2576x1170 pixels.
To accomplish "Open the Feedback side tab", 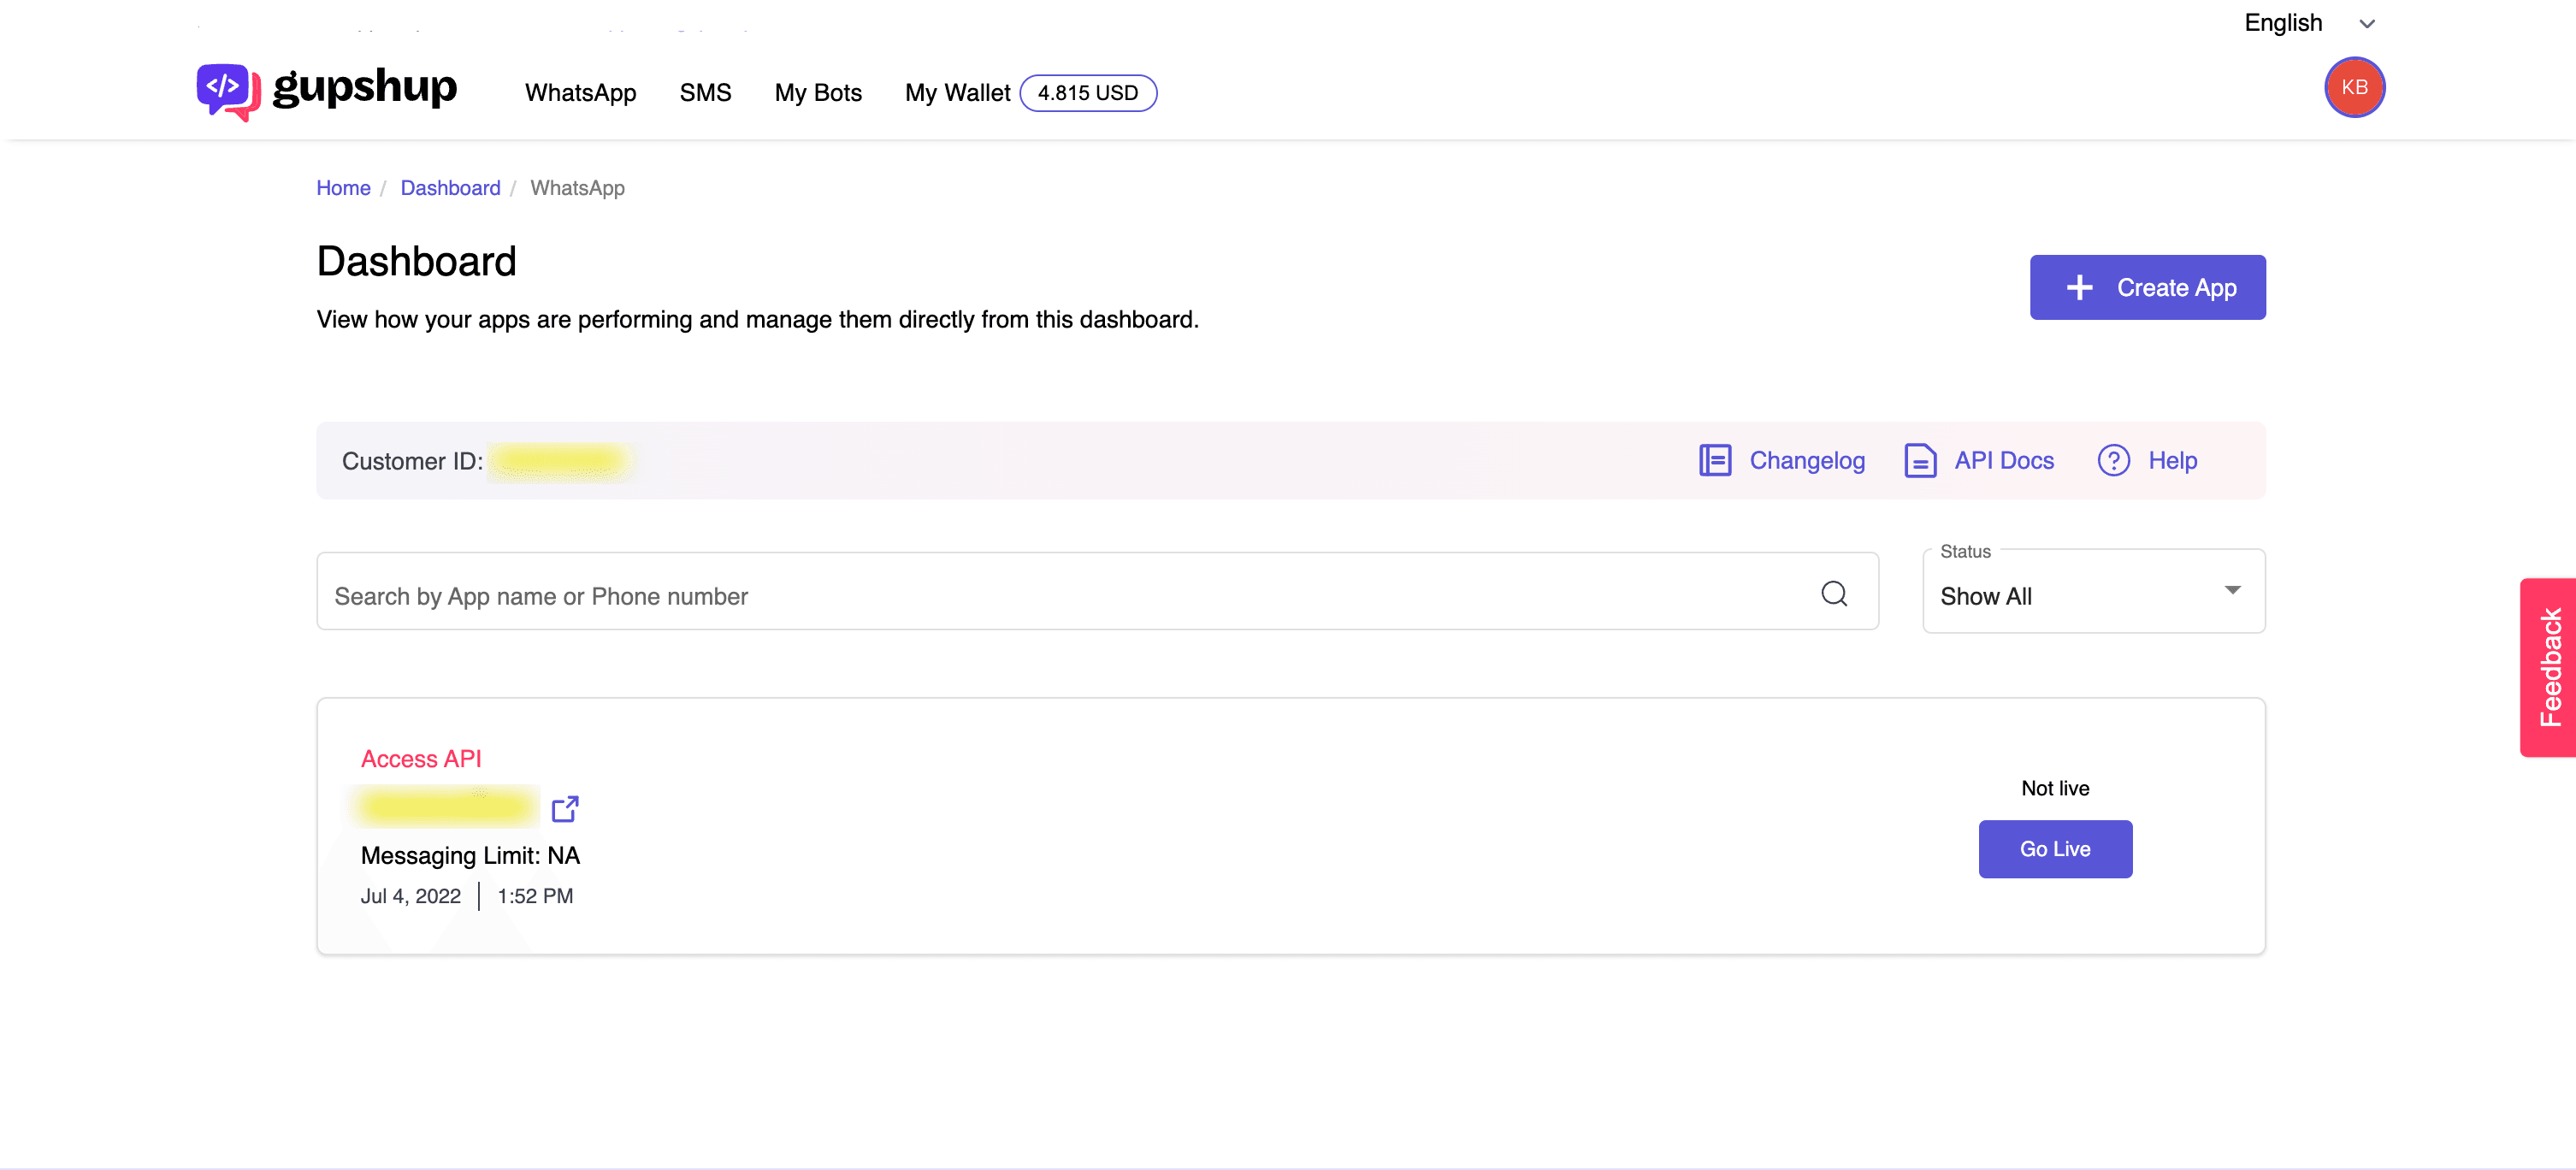I will click(x=2548, y=667).
